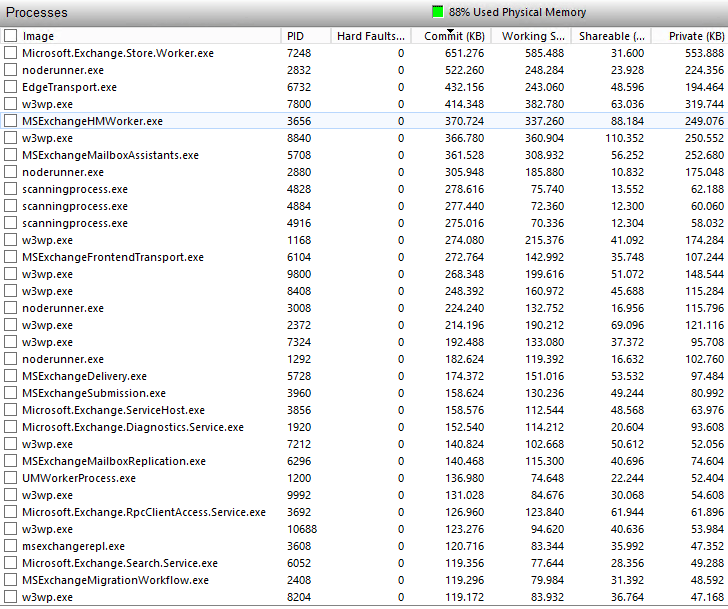Select checkbox for MSExchangeHMWorker.exe
This screenshot has height=609, width=728.
[10, 121]
